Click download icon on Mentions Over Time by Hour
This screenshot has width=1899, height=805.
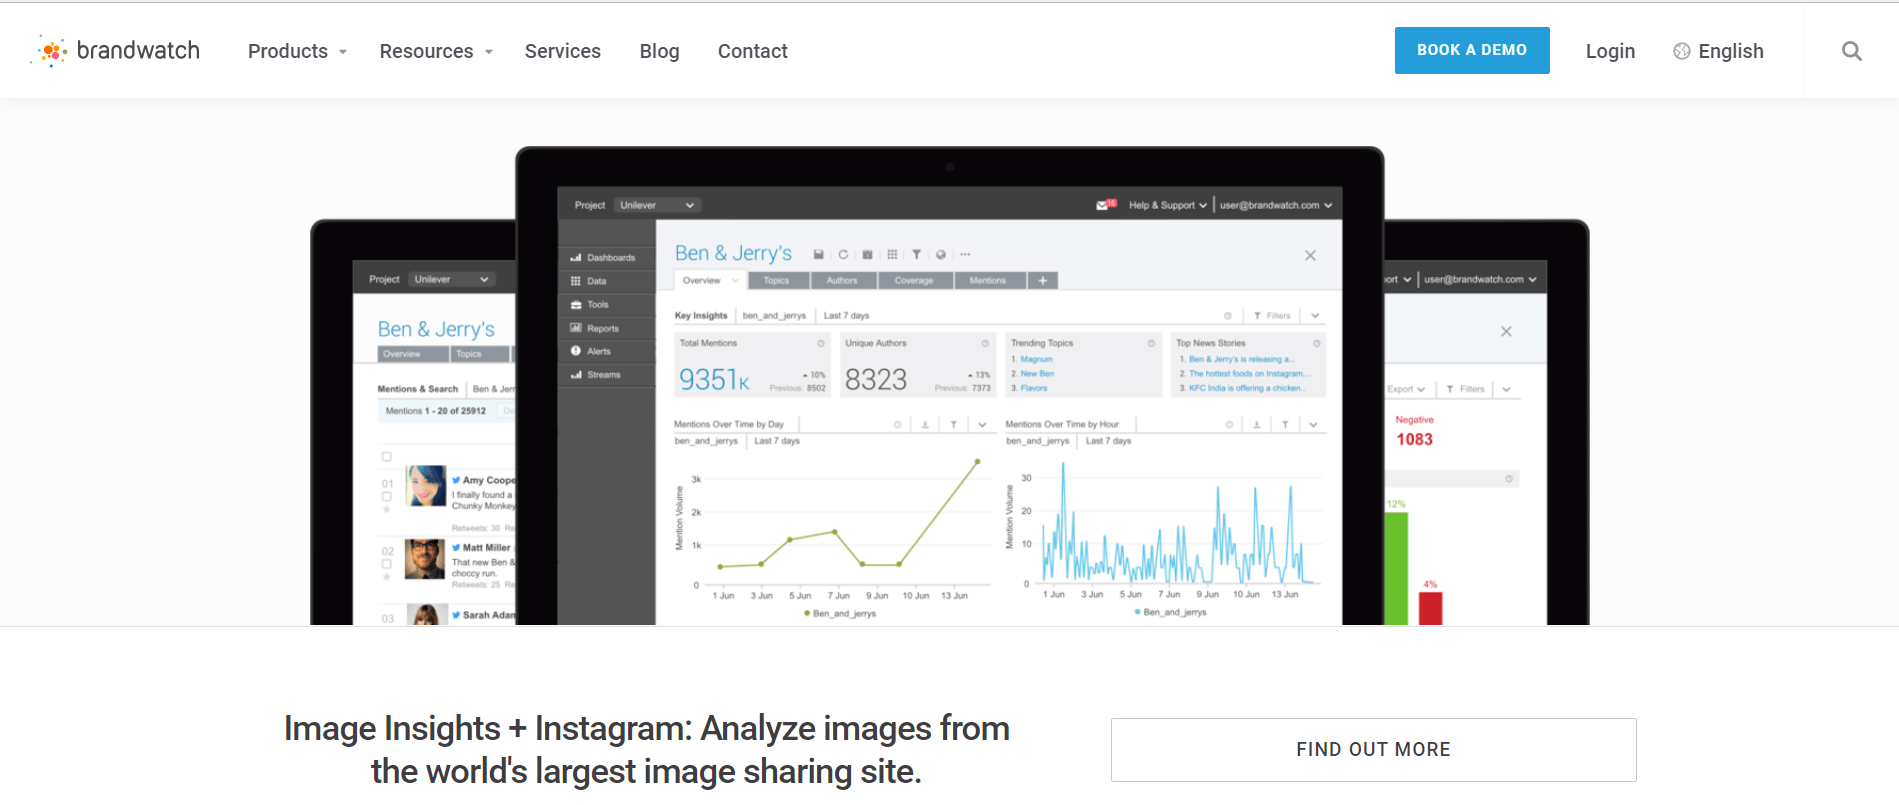click(1256, 425)
